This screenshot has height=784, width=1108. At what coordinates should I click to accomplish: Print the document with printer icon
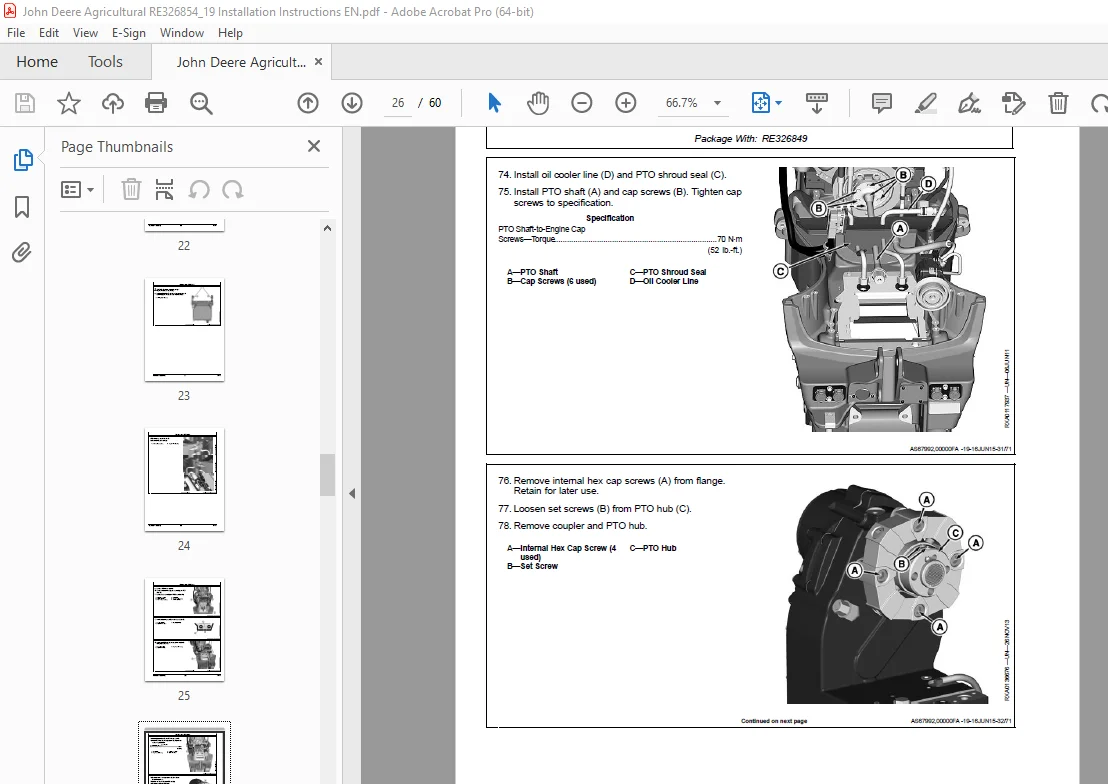(x=155, y=103)
